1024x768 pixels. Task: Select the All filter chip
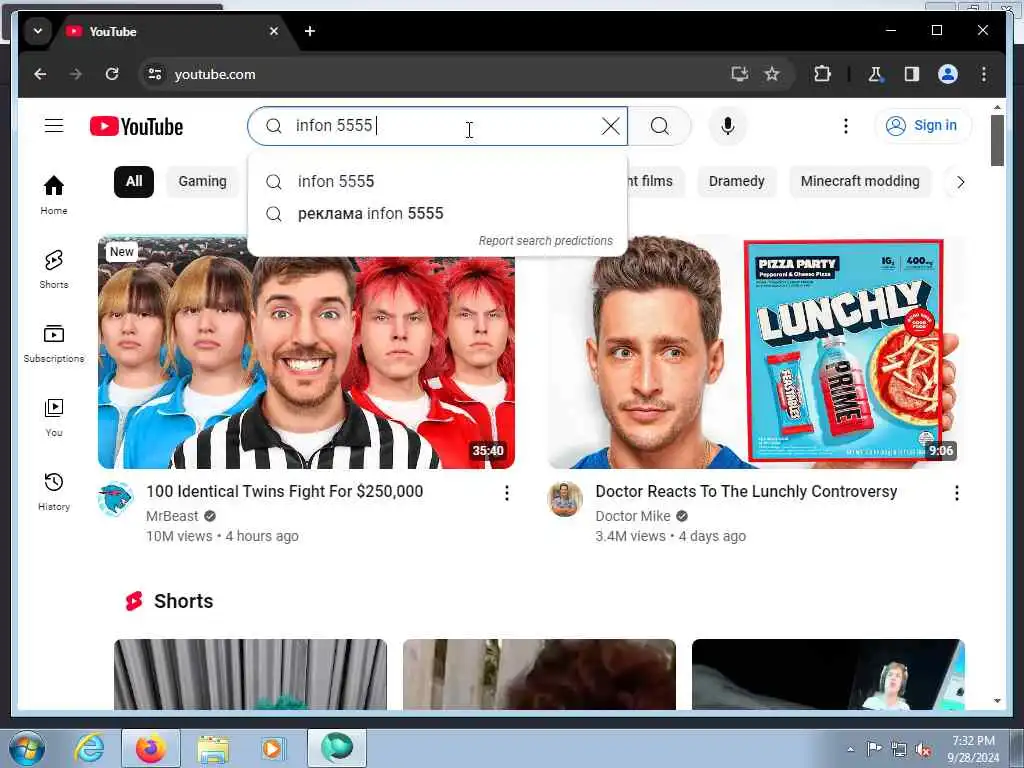(x=134, y=182)
